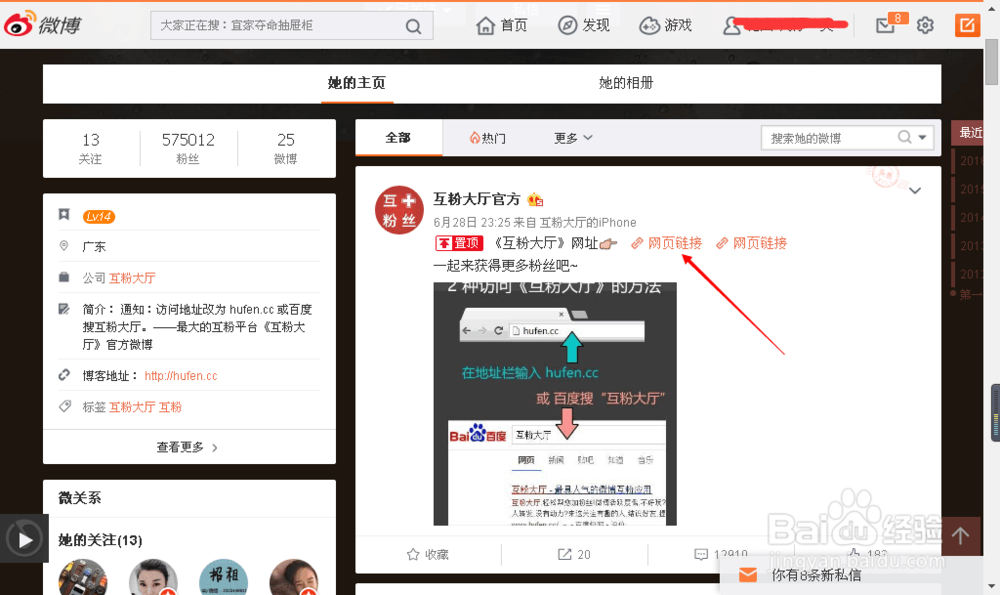Image resolution: width=1000 pixels, height=595 pixels.
Task: Open 首页 home in the top bar
Action: 501,26
